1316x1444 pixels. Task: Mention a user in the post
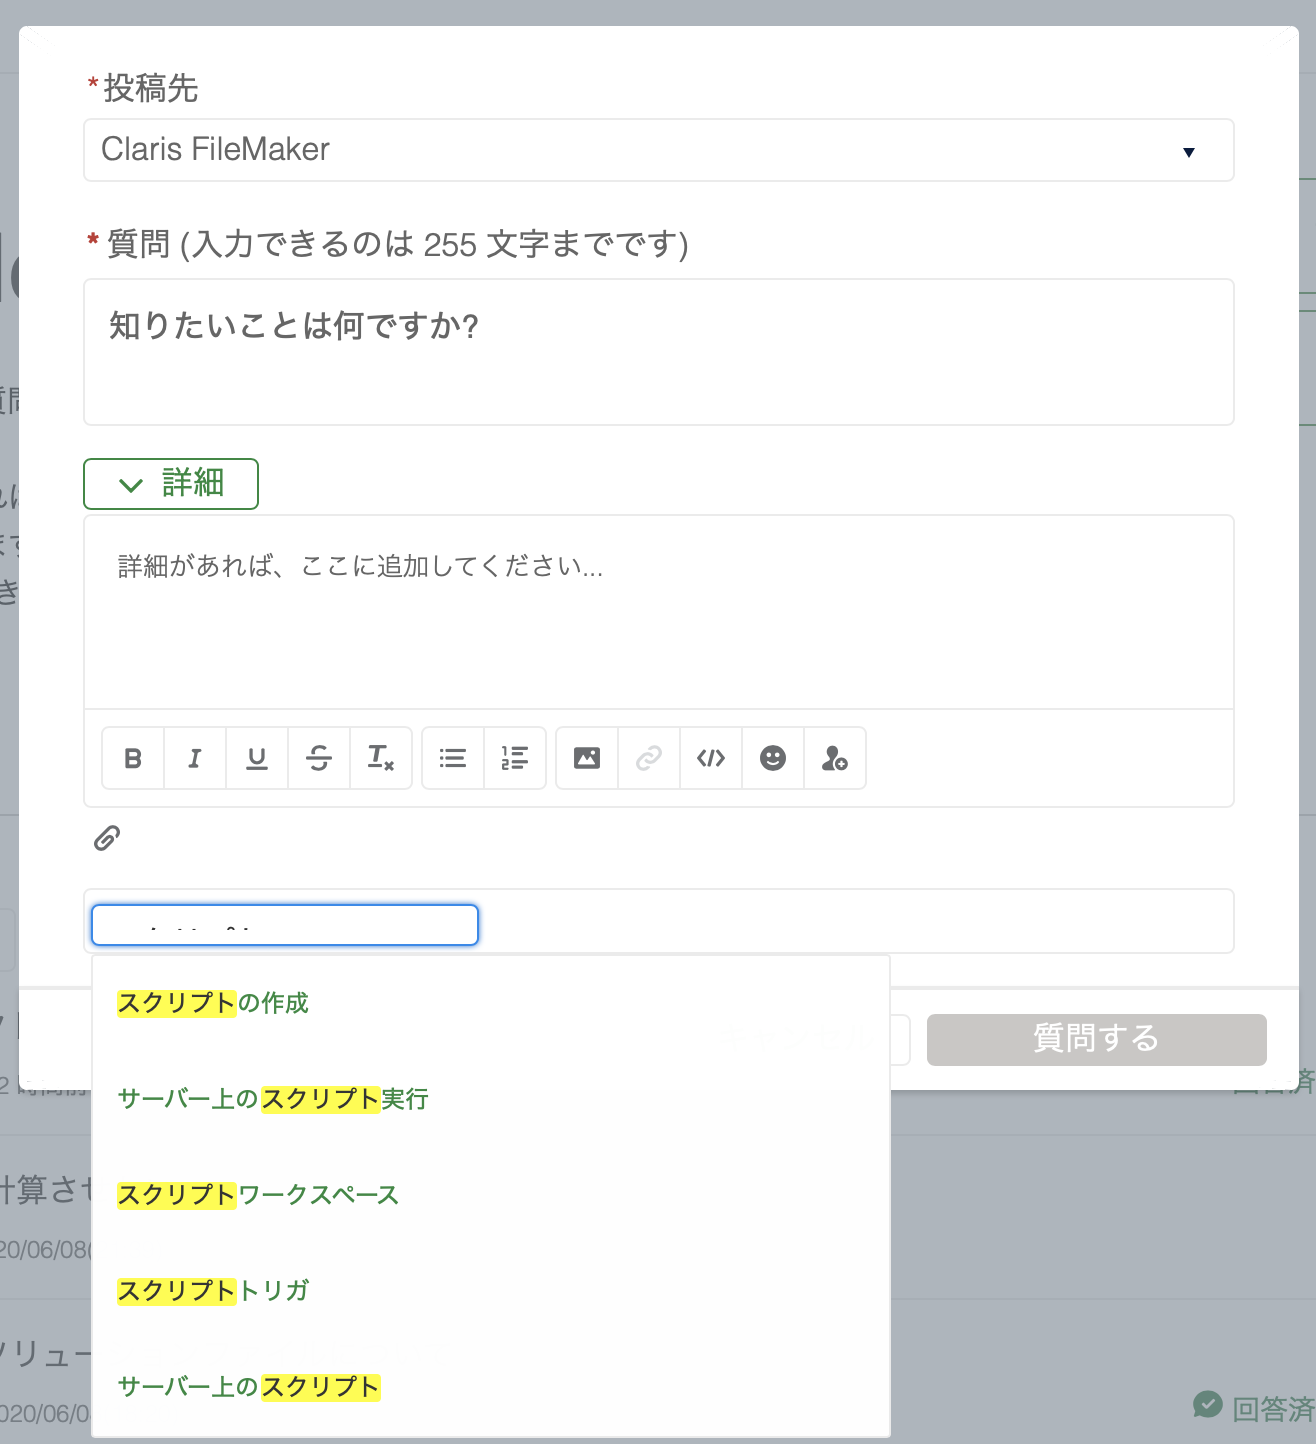835,758
